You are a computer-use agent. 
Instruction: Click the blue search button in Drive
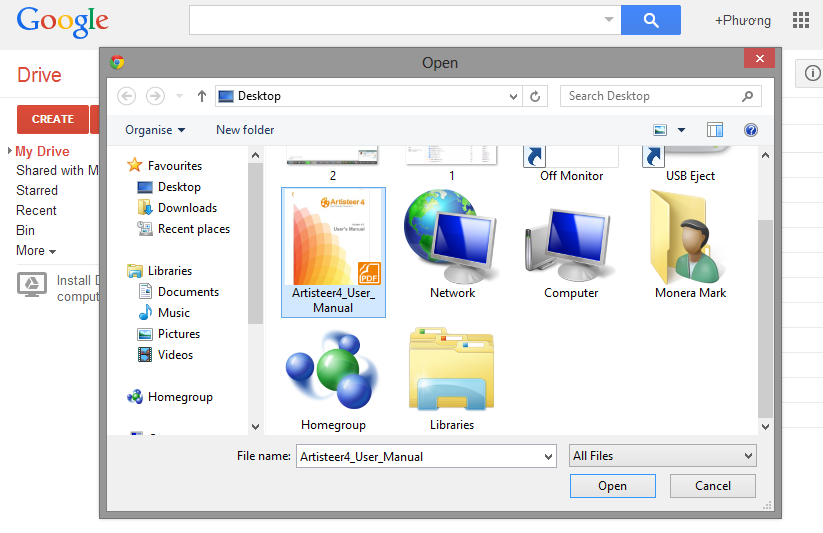[x=651, y=20]
